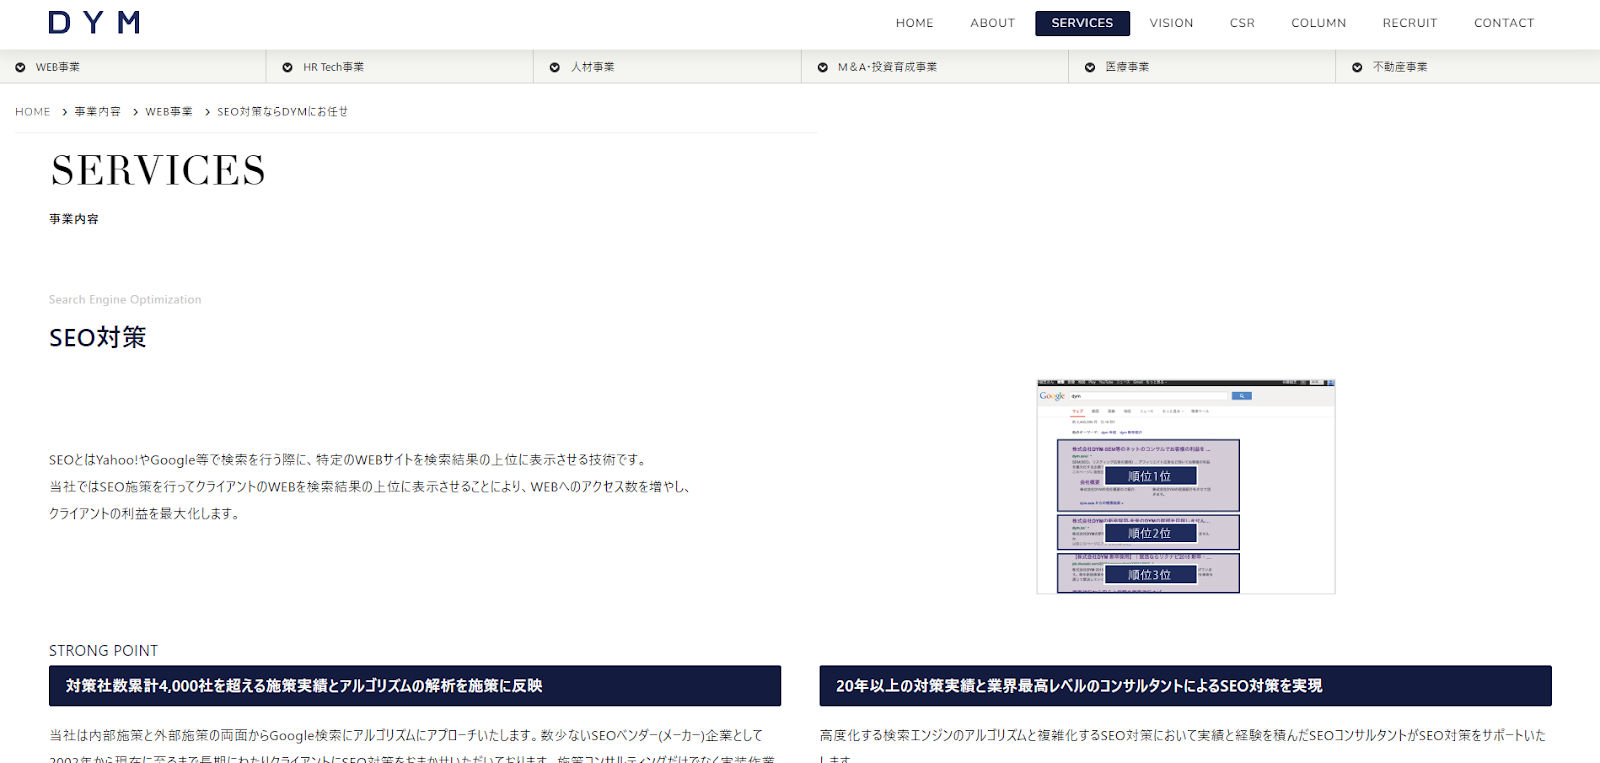1600x763 pixels.
Task: Click the 対策社数累計4,000社 banner heading
Action: (415, 686)
